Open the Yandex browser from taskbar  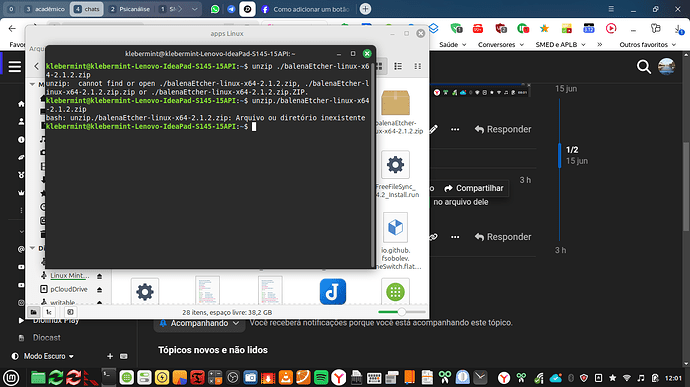338,378
